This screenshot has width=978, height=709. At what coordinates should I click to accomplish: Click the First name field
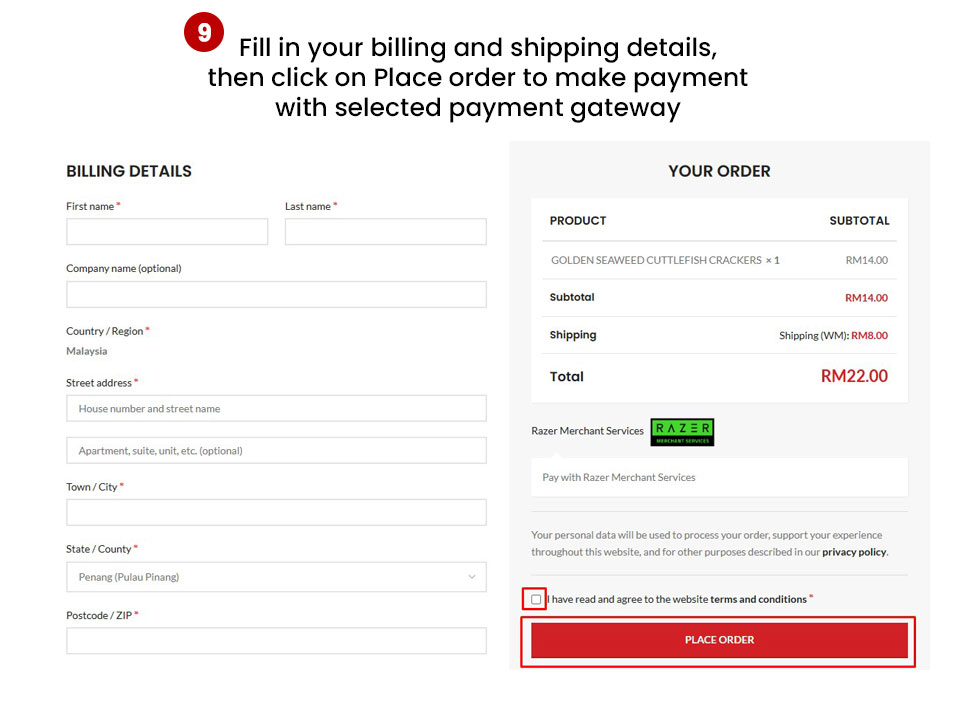pyautogui.click(x=167, y=231)
